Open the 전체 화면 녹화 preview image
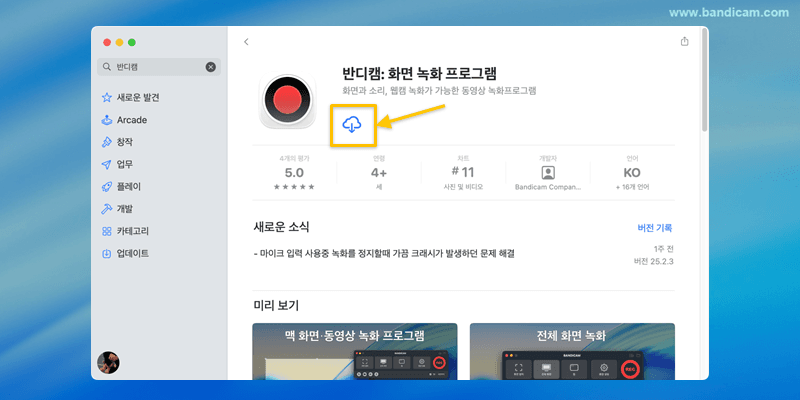Image resolution: width=800 pixels, height=400 pixels. click(572, 351)
